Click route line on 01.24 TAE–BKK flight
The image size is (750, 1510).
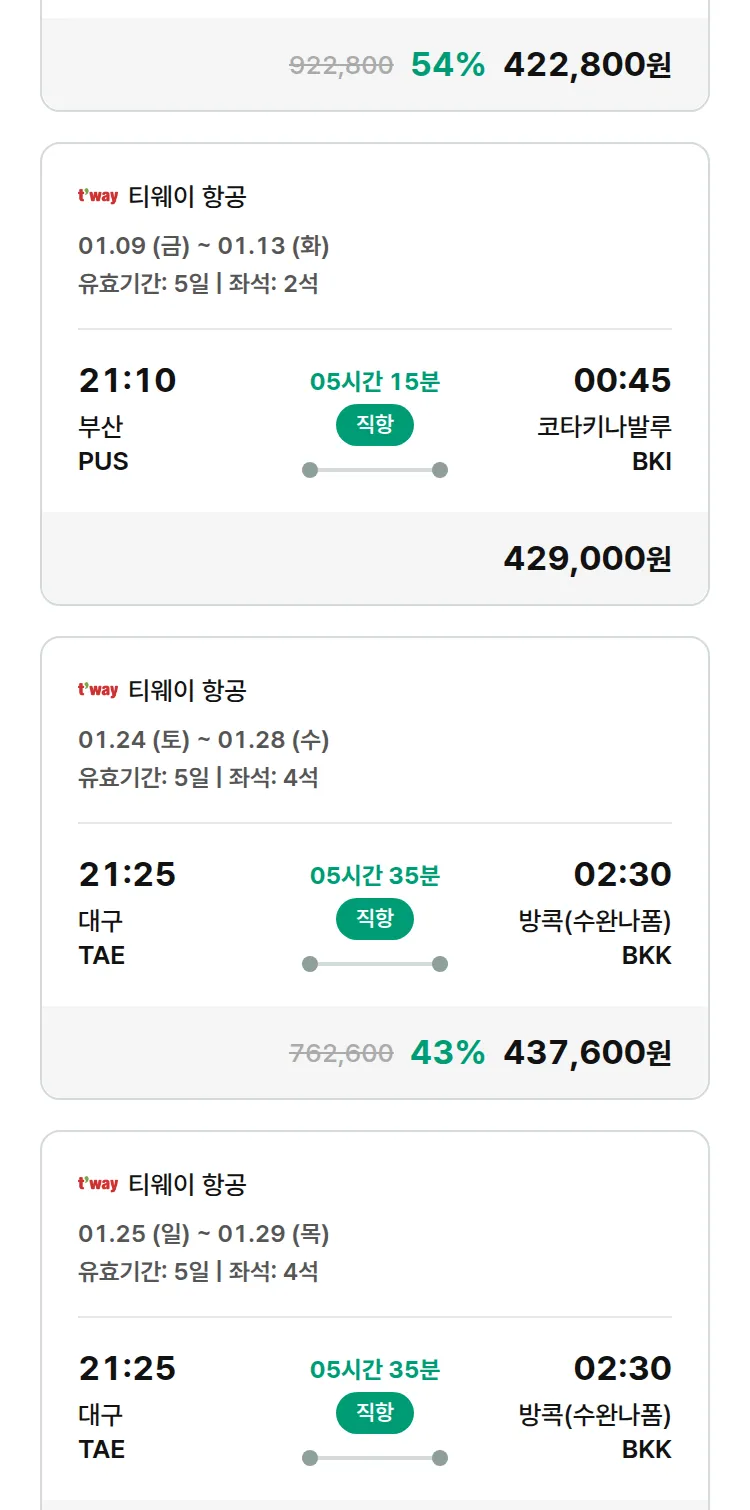375,964
